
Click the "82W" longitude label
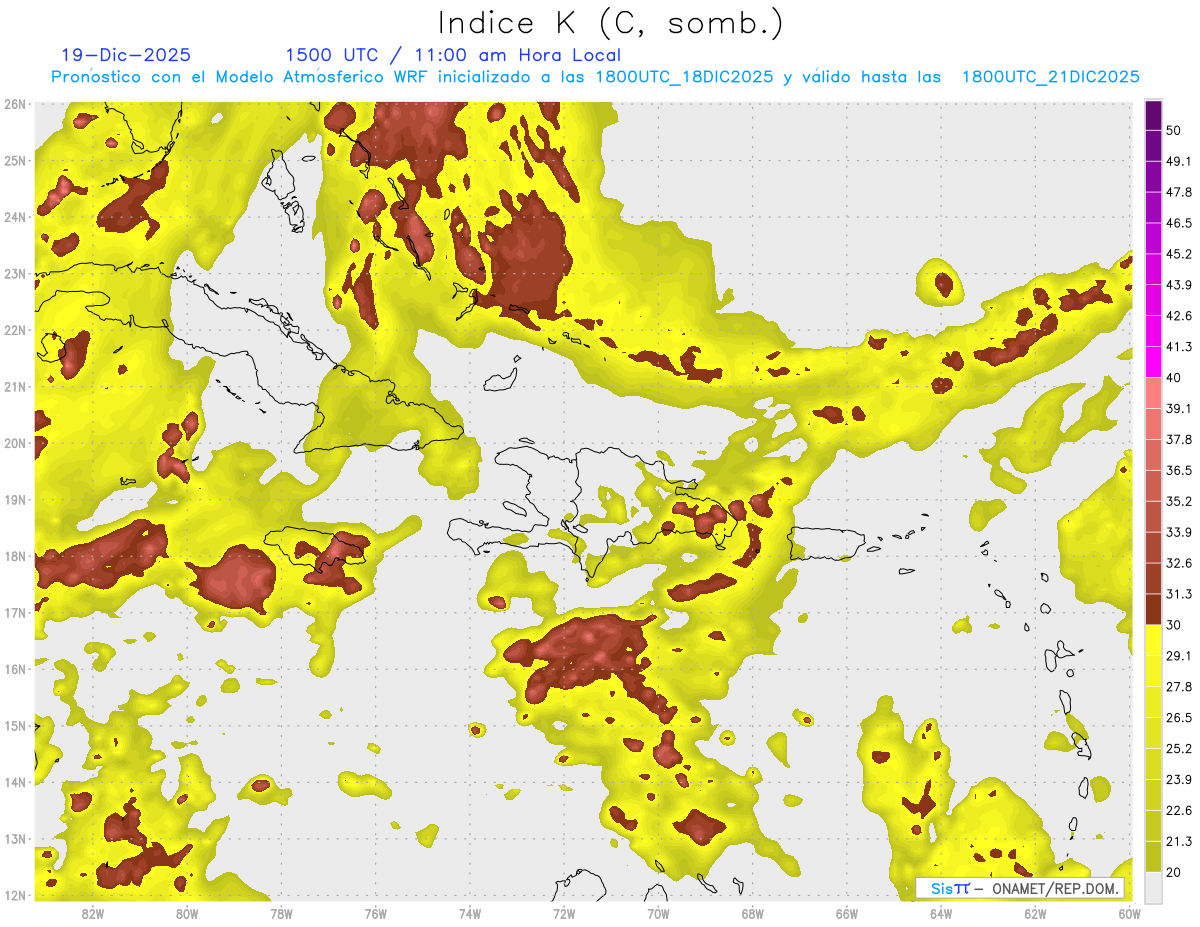point(93,914)
